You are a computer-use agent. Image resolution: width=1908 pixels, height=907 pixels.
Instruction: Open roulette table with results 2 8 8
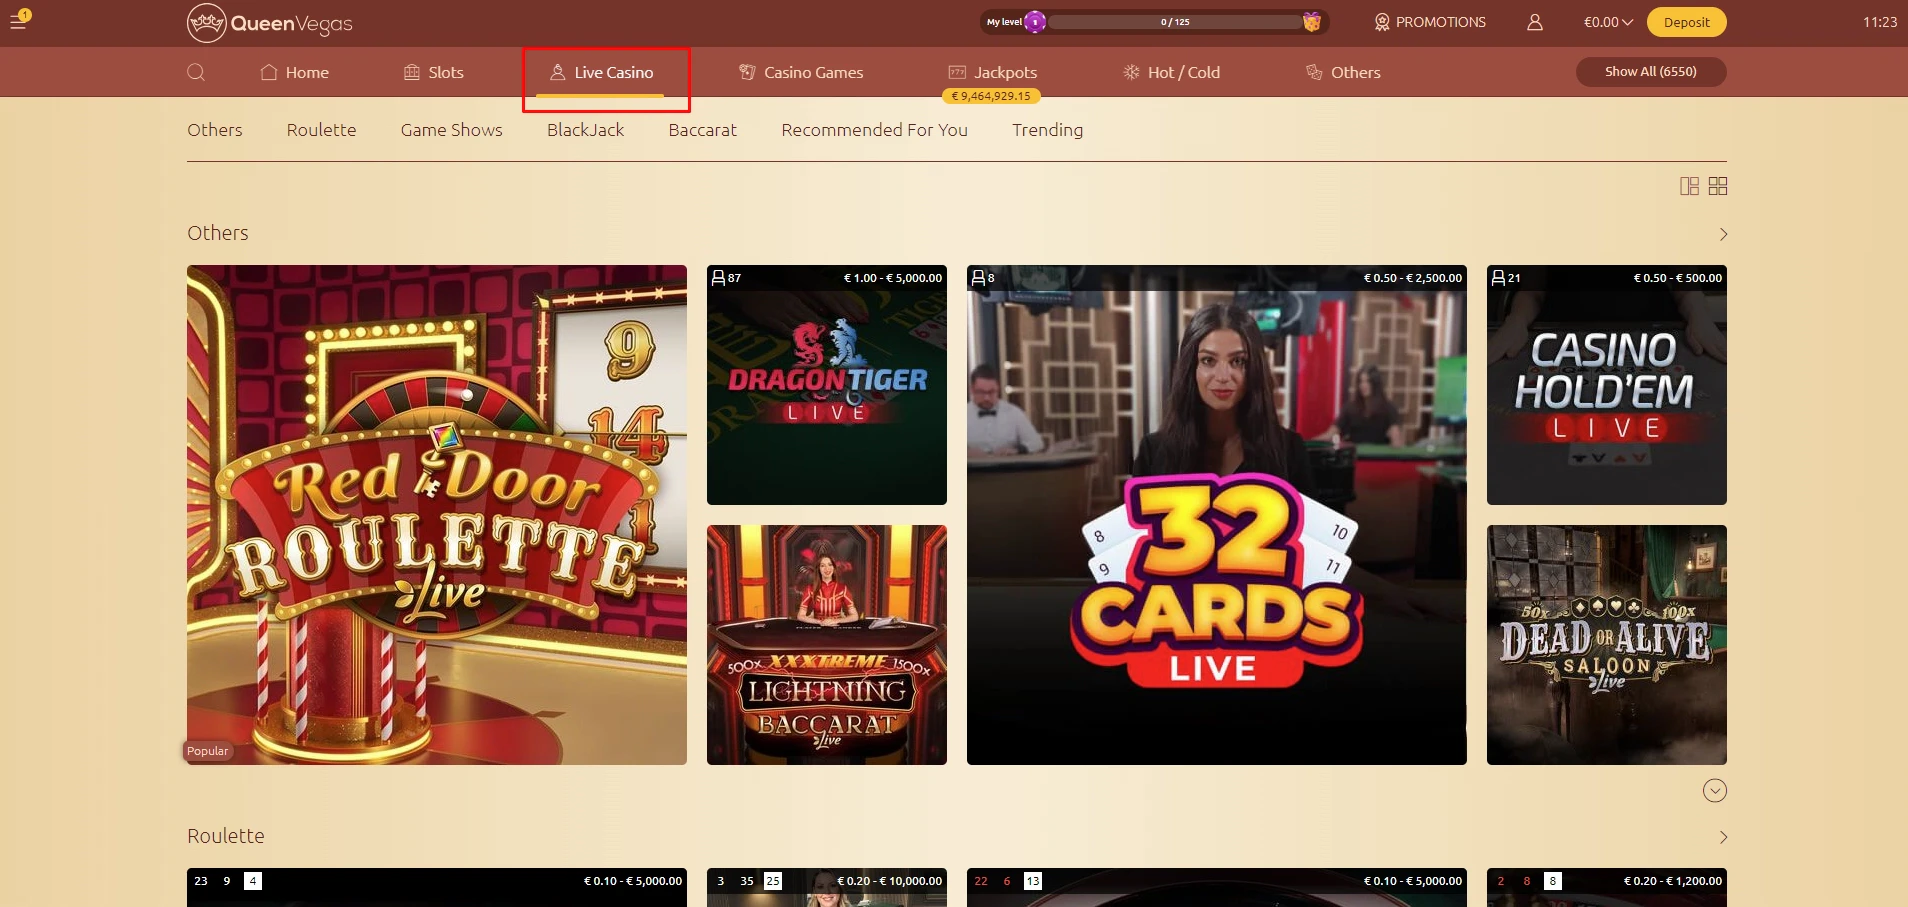point(1607,887)
